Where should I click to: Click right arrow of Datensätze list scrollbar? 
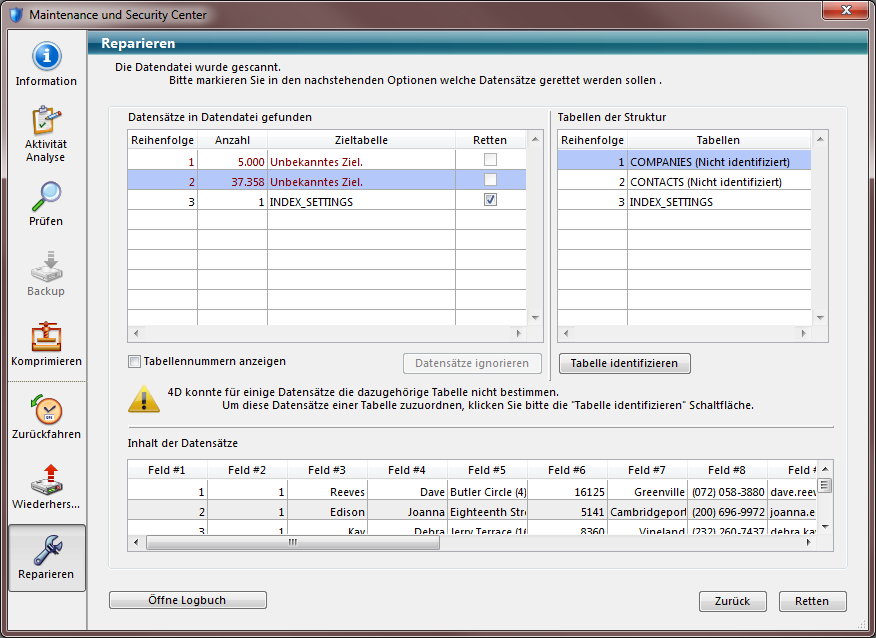(518, 333)
